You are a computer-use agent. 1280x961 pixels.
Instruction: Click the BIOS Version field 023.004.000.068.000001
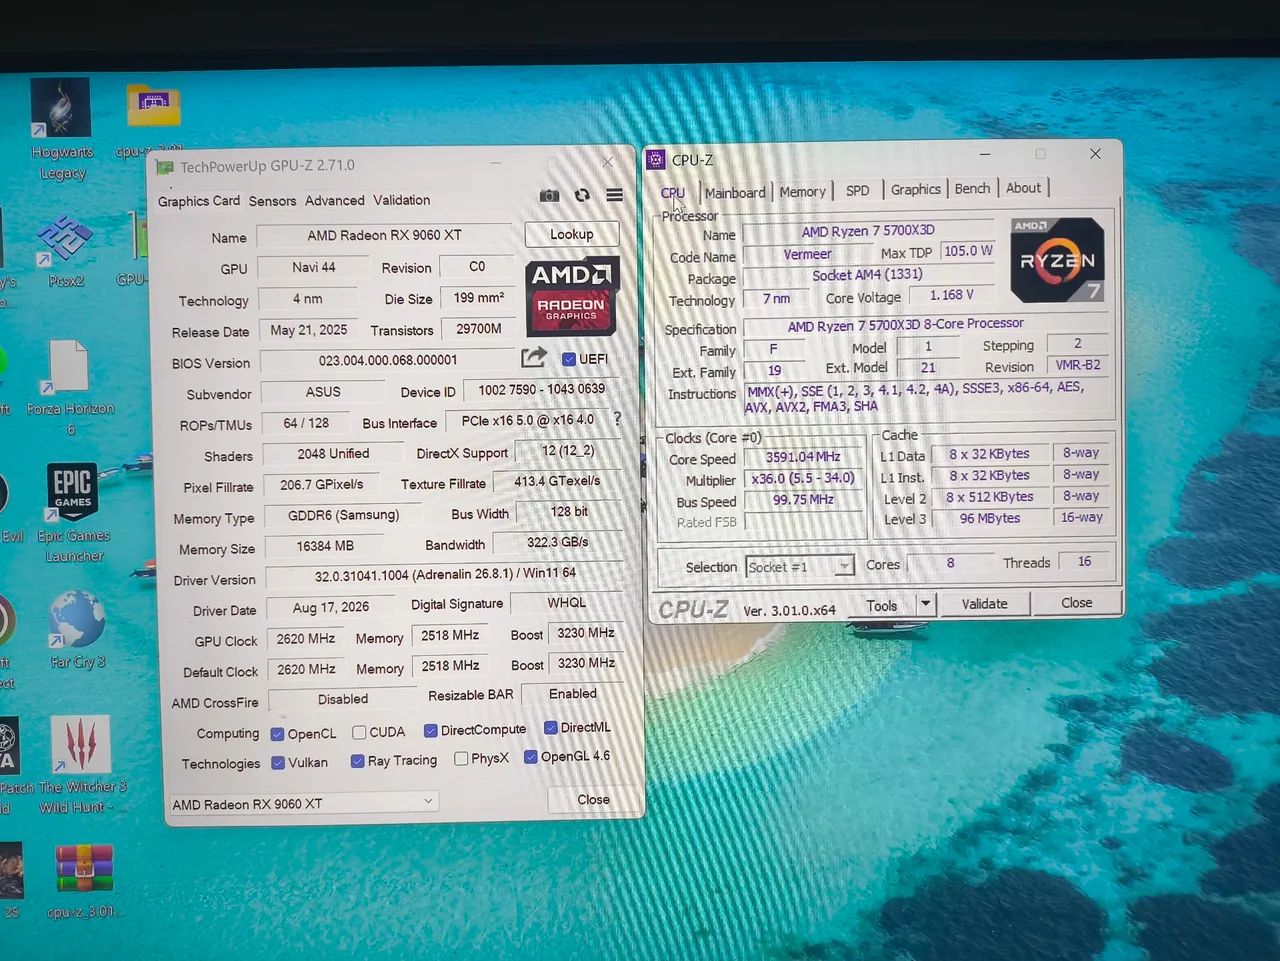click(x=388, y=361)
